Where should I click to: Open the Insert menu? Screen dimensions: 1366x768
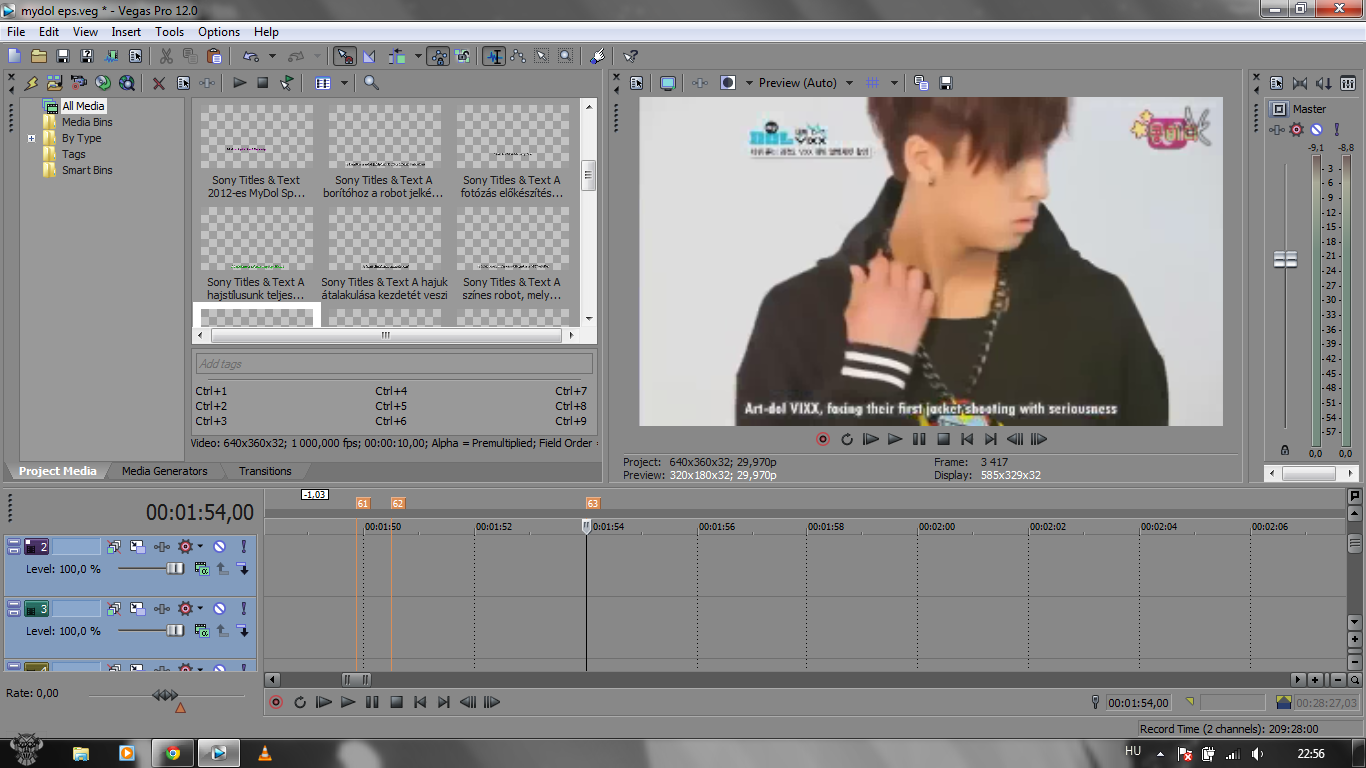[126, 32]
